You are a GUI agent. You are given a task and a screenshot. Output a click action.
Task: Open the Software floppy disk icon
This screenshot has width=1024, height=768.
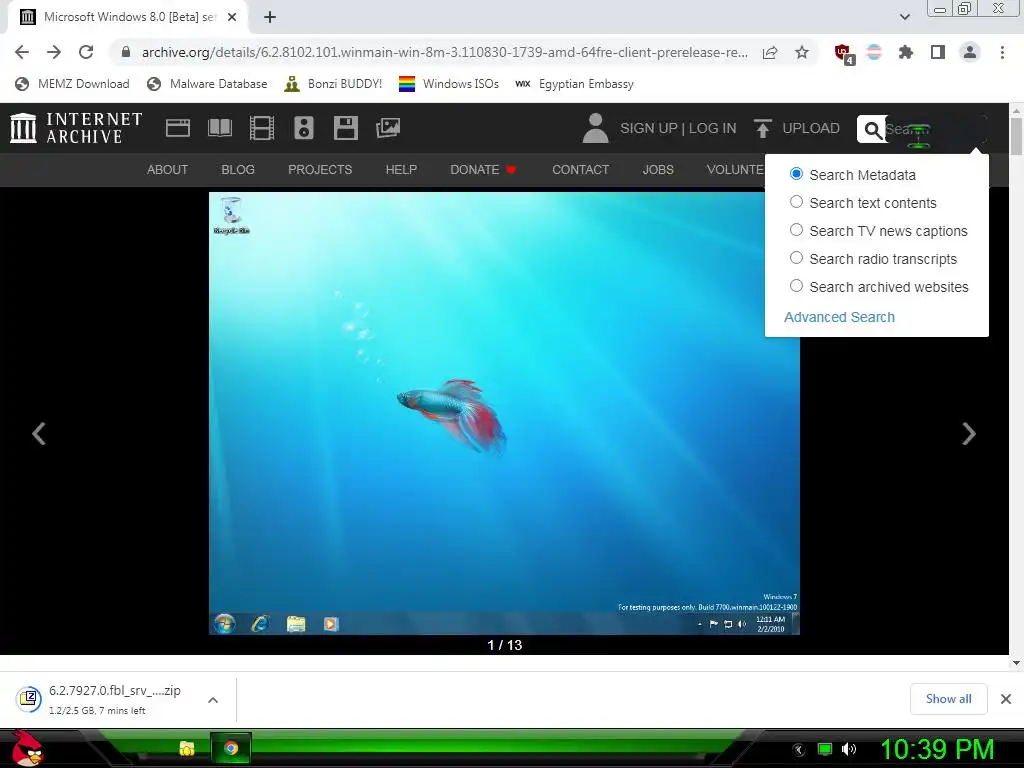pyautogui.click(x=345, y=128)
